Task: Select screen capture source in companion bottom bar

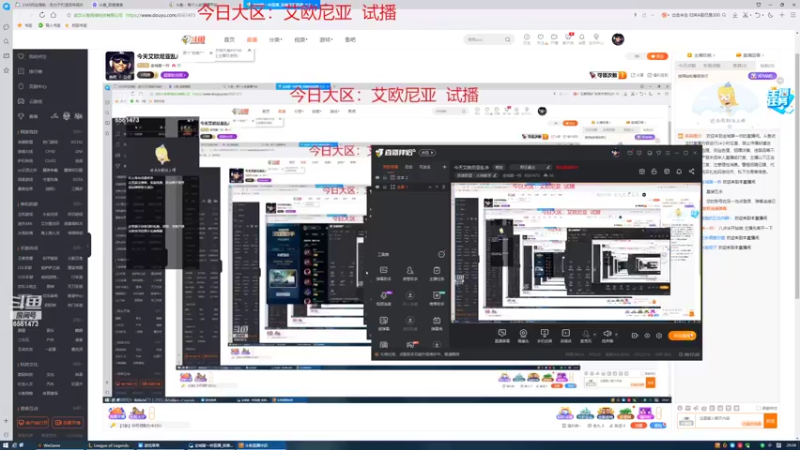Action: point(502,335)
